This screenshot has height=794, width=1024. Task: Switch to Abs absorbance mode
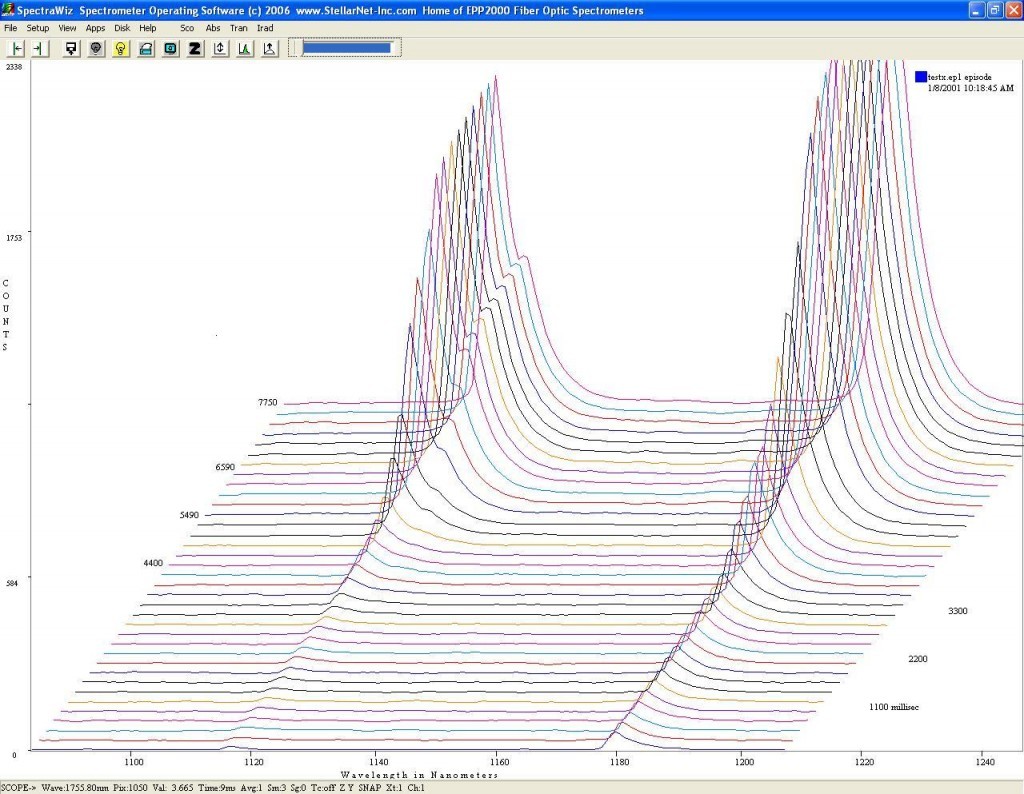click(213, 28)
